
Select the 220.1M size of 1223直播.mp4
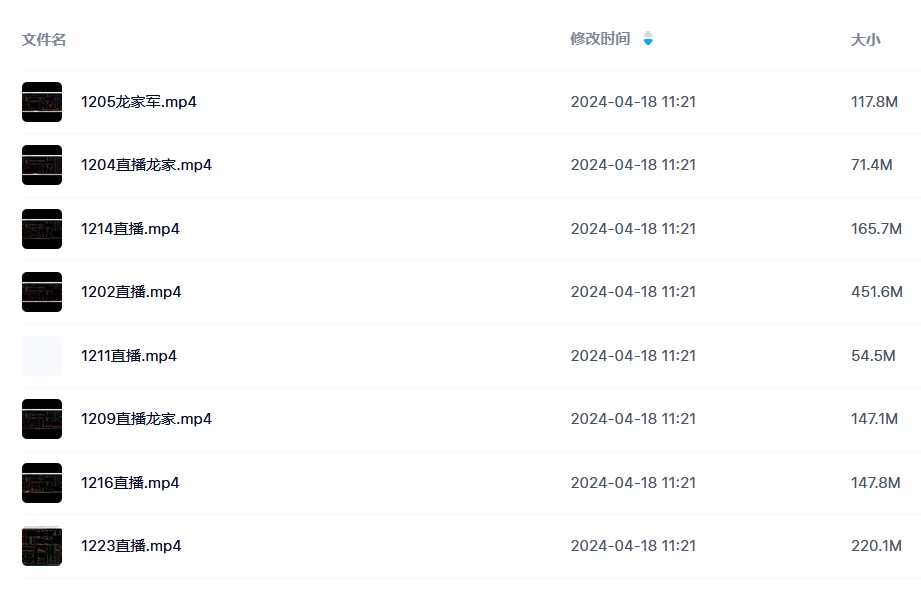(x=876, y=546)
